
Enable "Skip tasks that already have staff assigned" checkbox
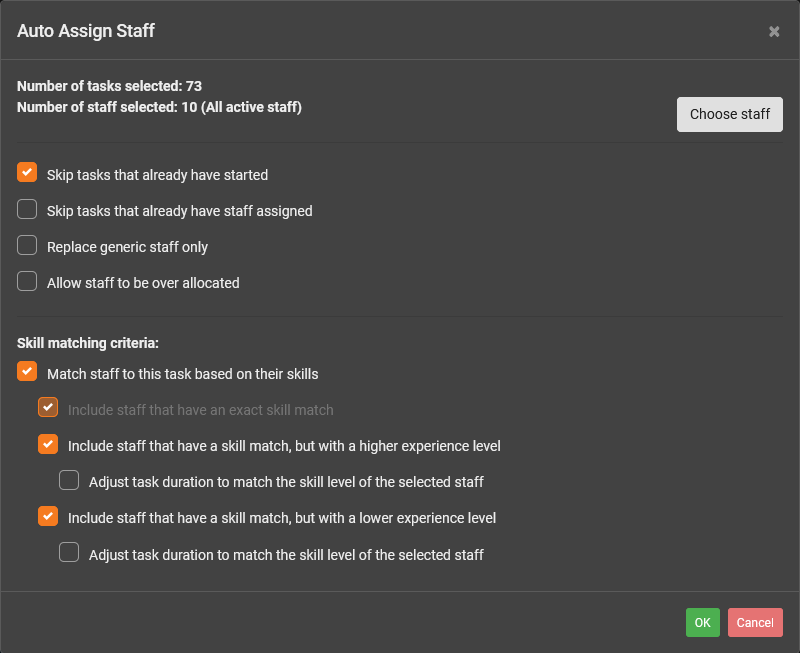coord(27,210)
